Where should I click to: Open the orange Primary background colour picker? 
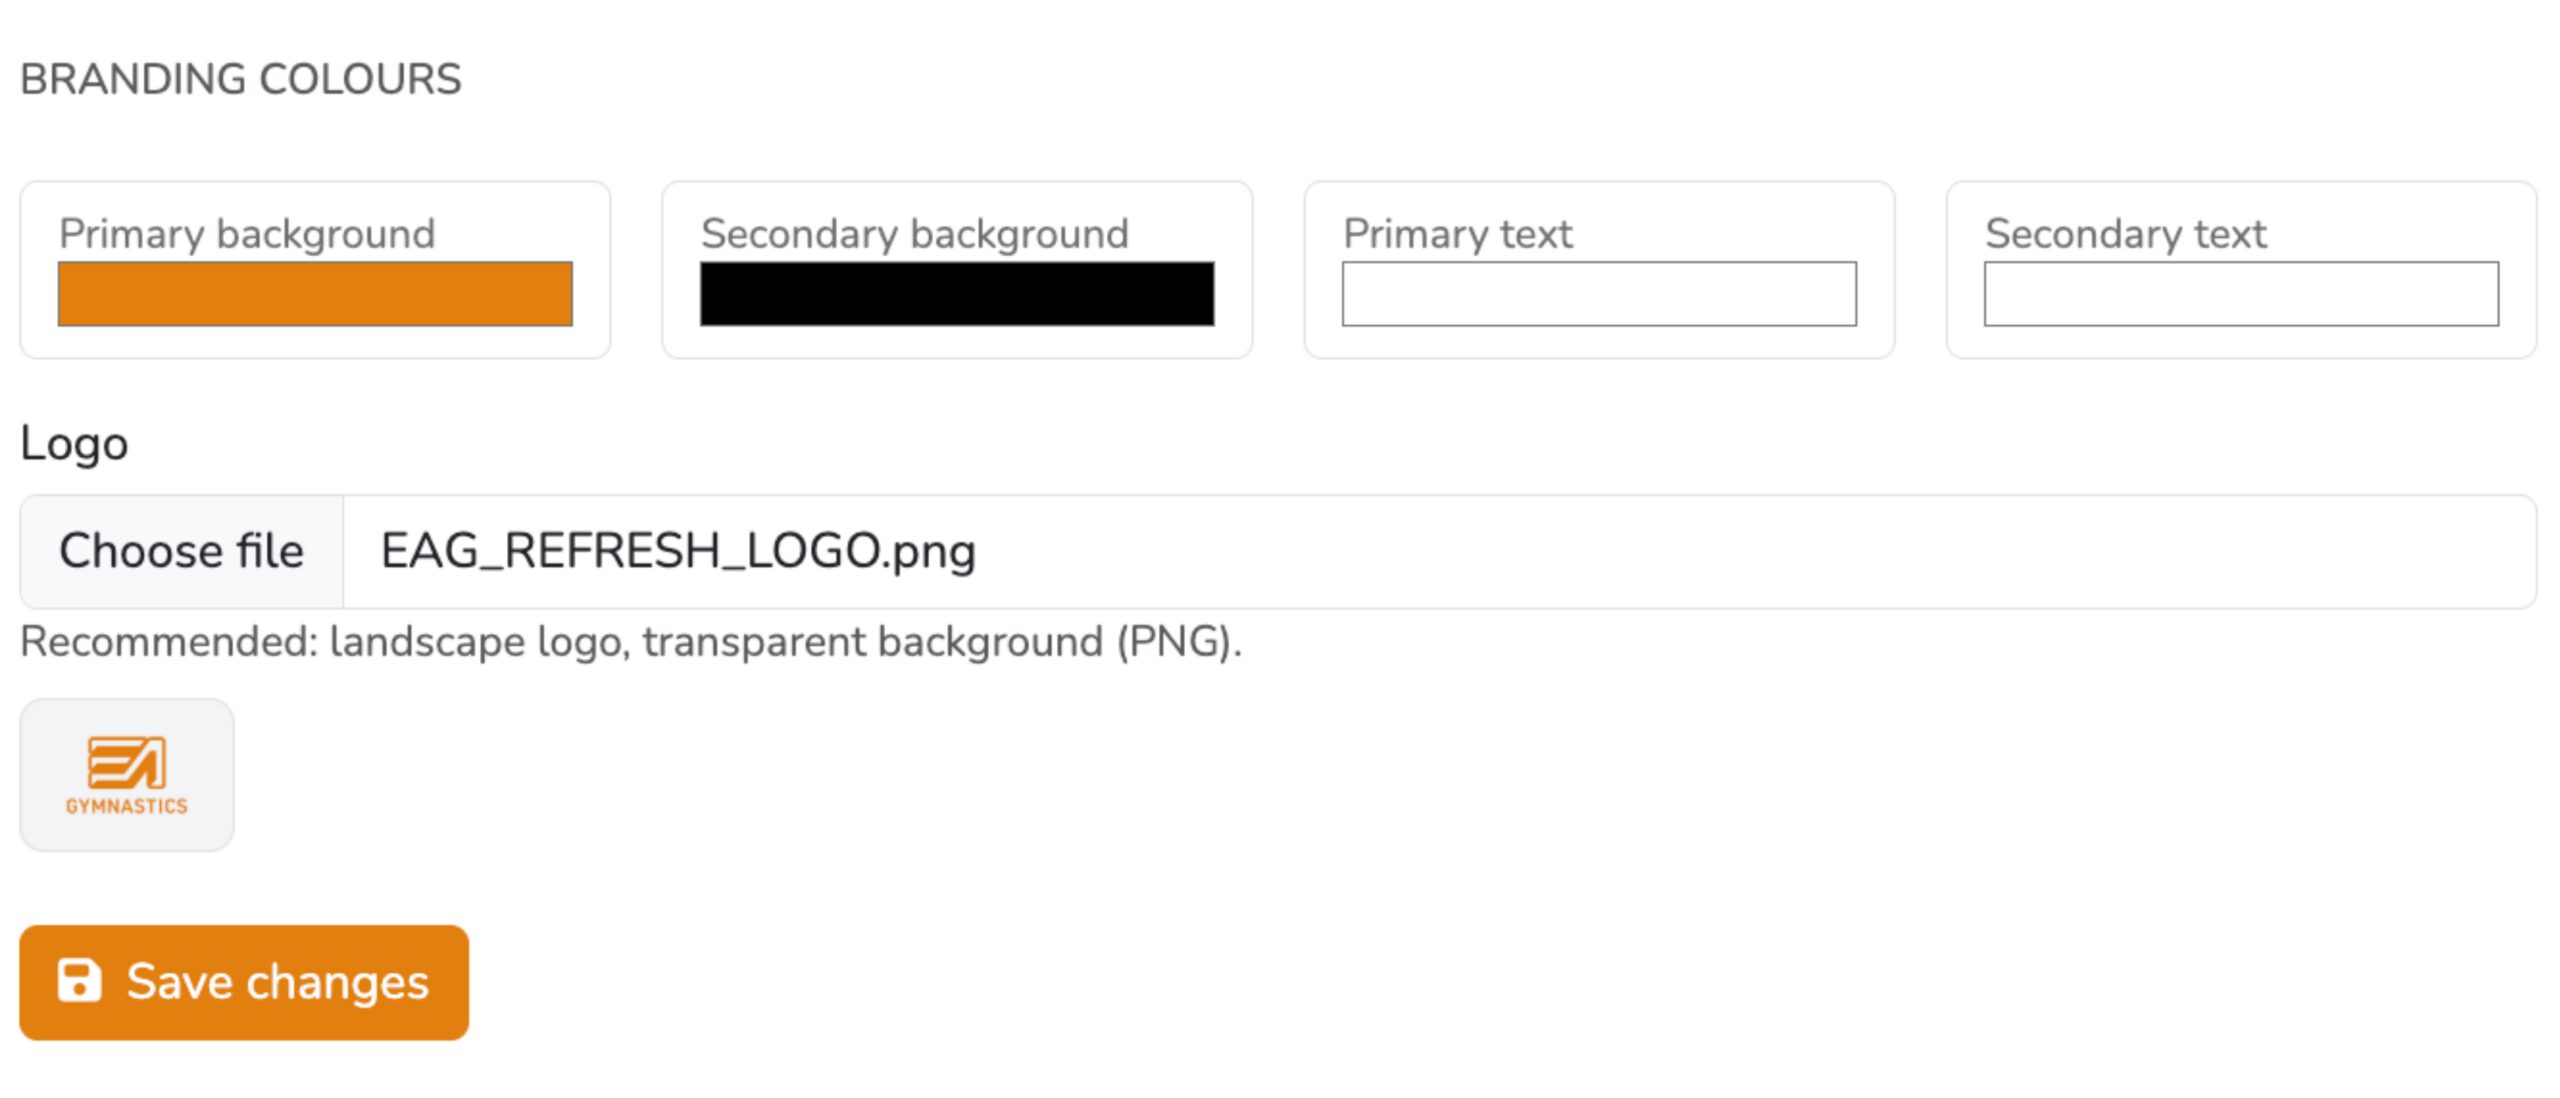(x=315, y=294)
